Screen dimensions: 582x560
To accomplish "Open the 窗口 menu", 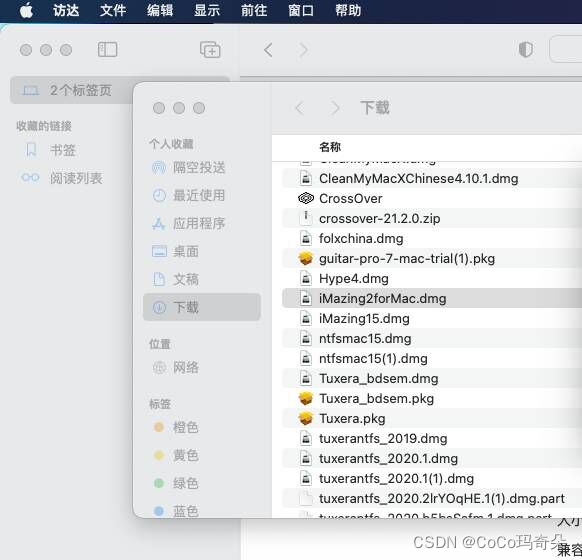I will coord(301,10).
